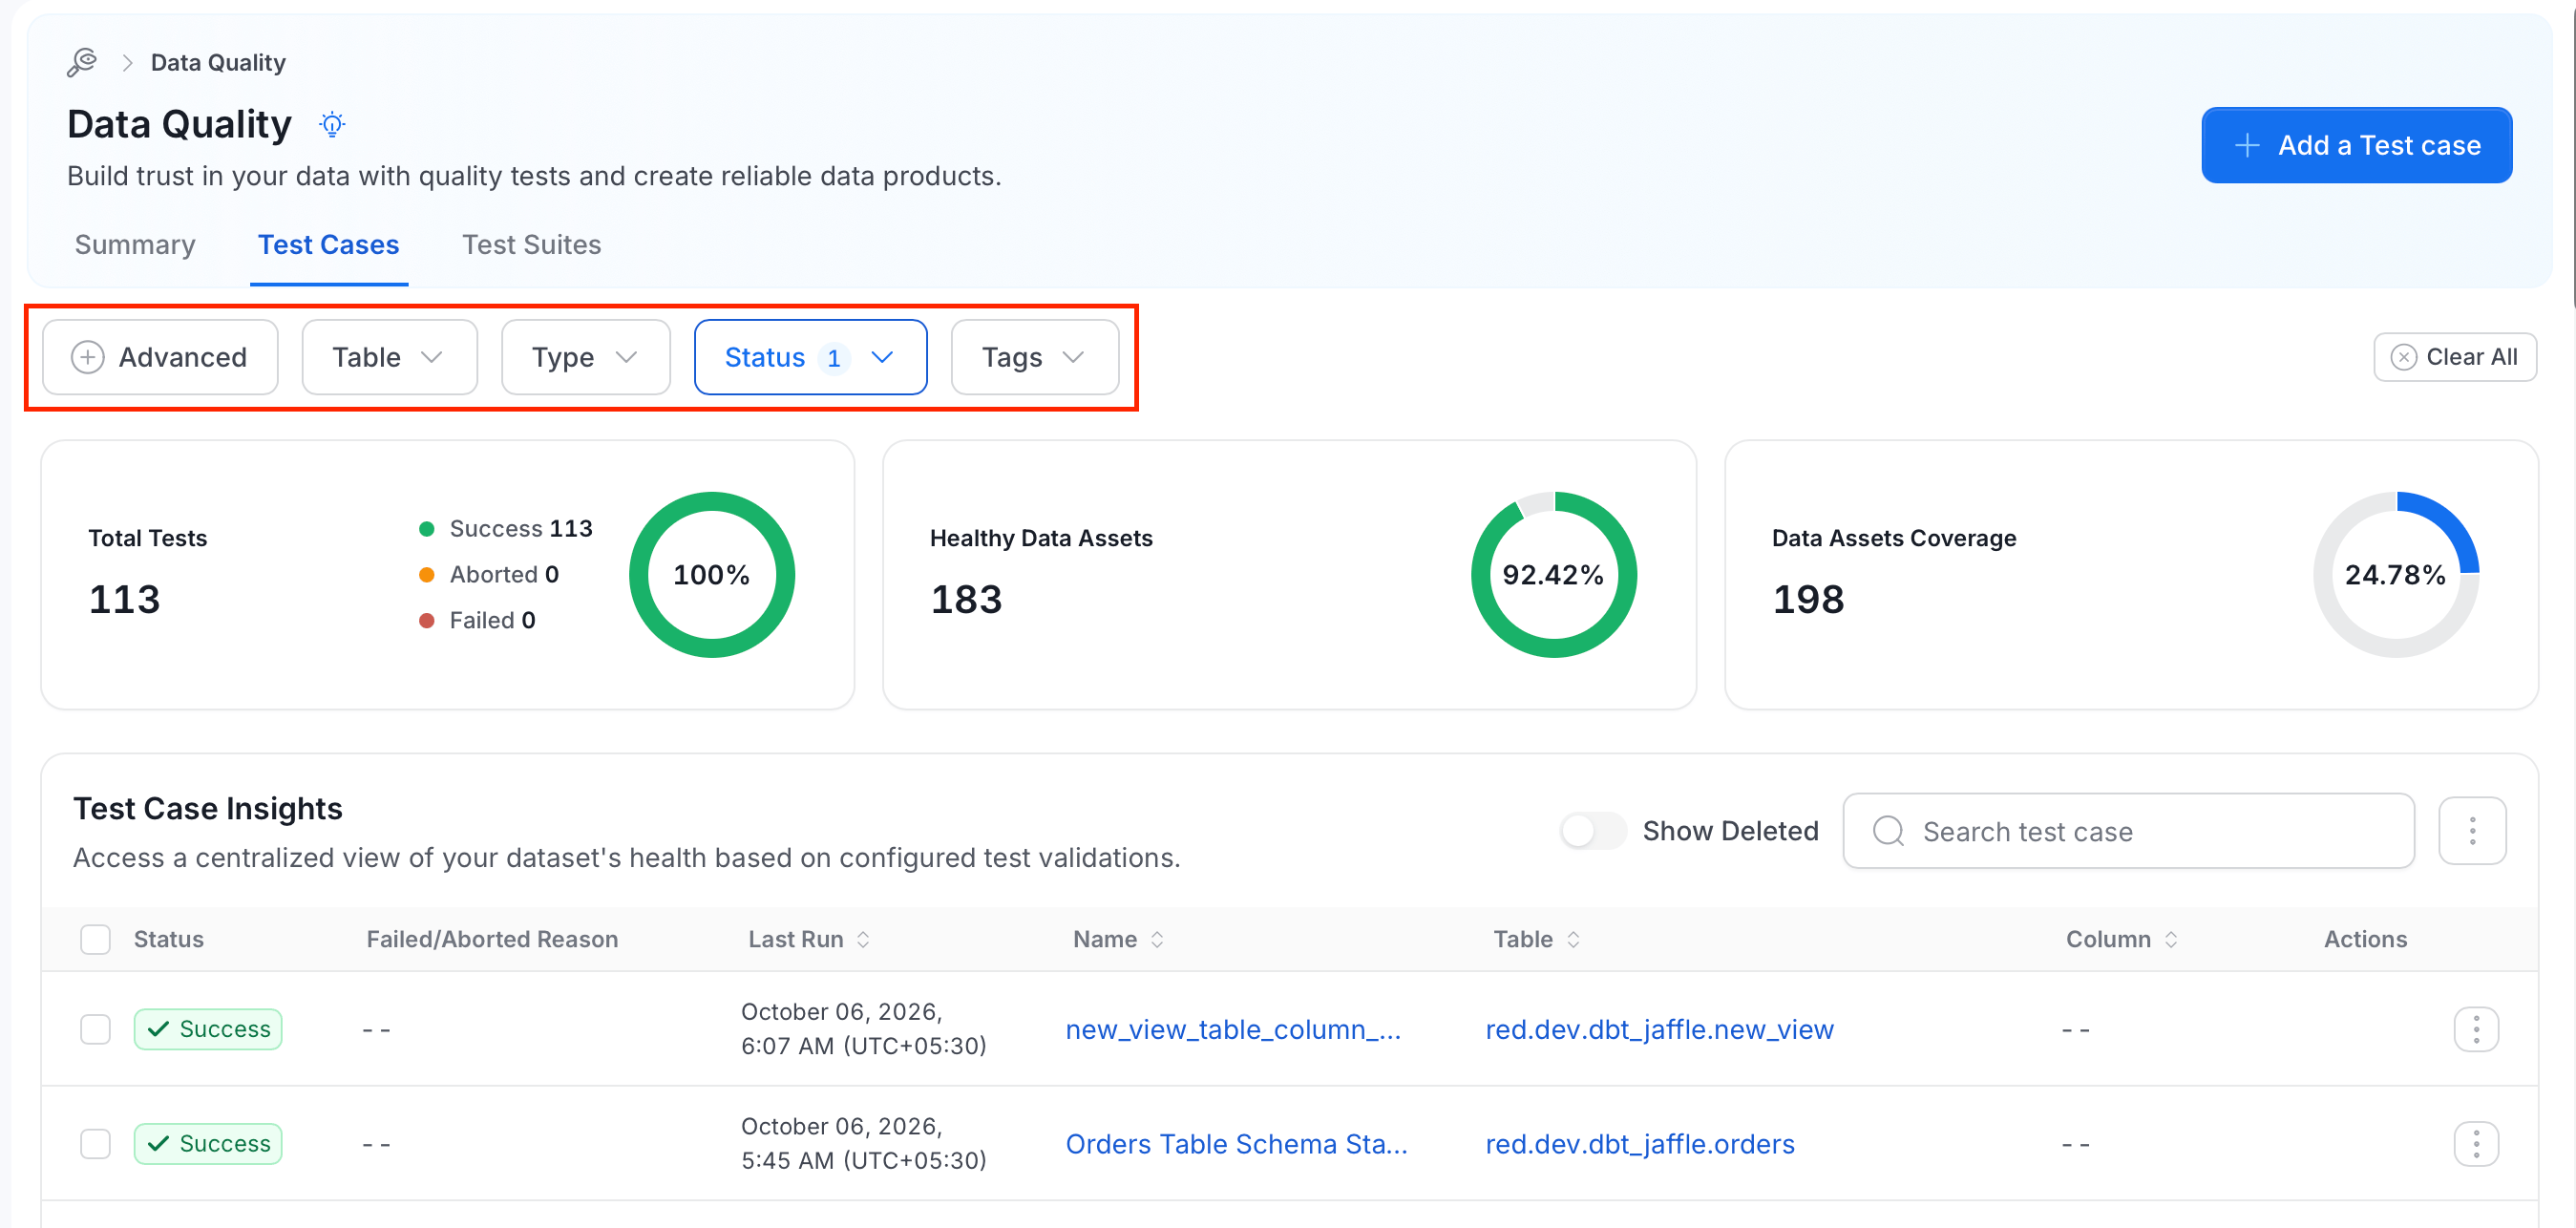
Task: Toggle the Show Deleted switch
Action: 1593,831
